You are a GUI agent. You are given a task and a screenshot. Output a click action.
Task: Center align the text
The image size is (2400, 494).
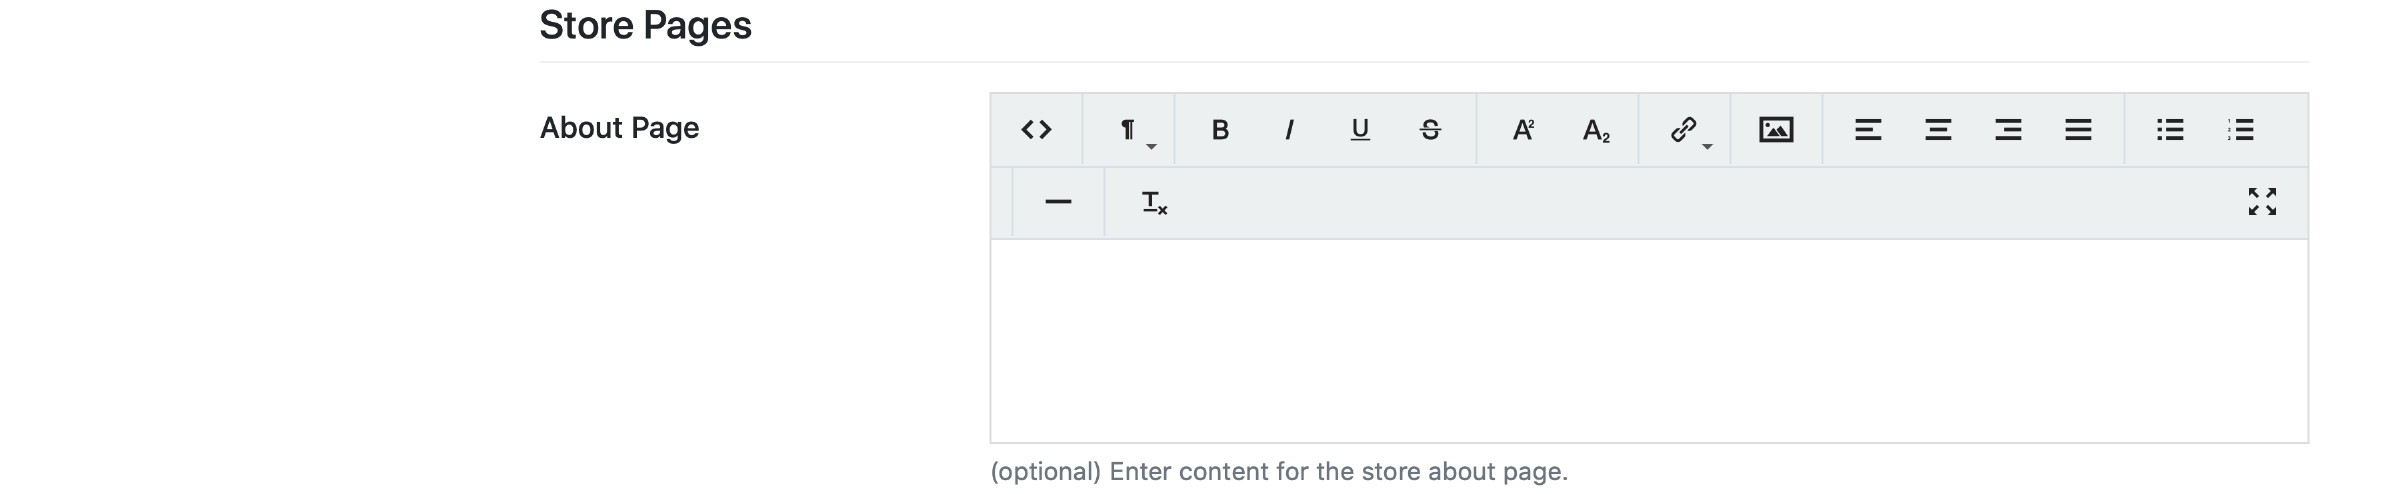click(1938, 130)
